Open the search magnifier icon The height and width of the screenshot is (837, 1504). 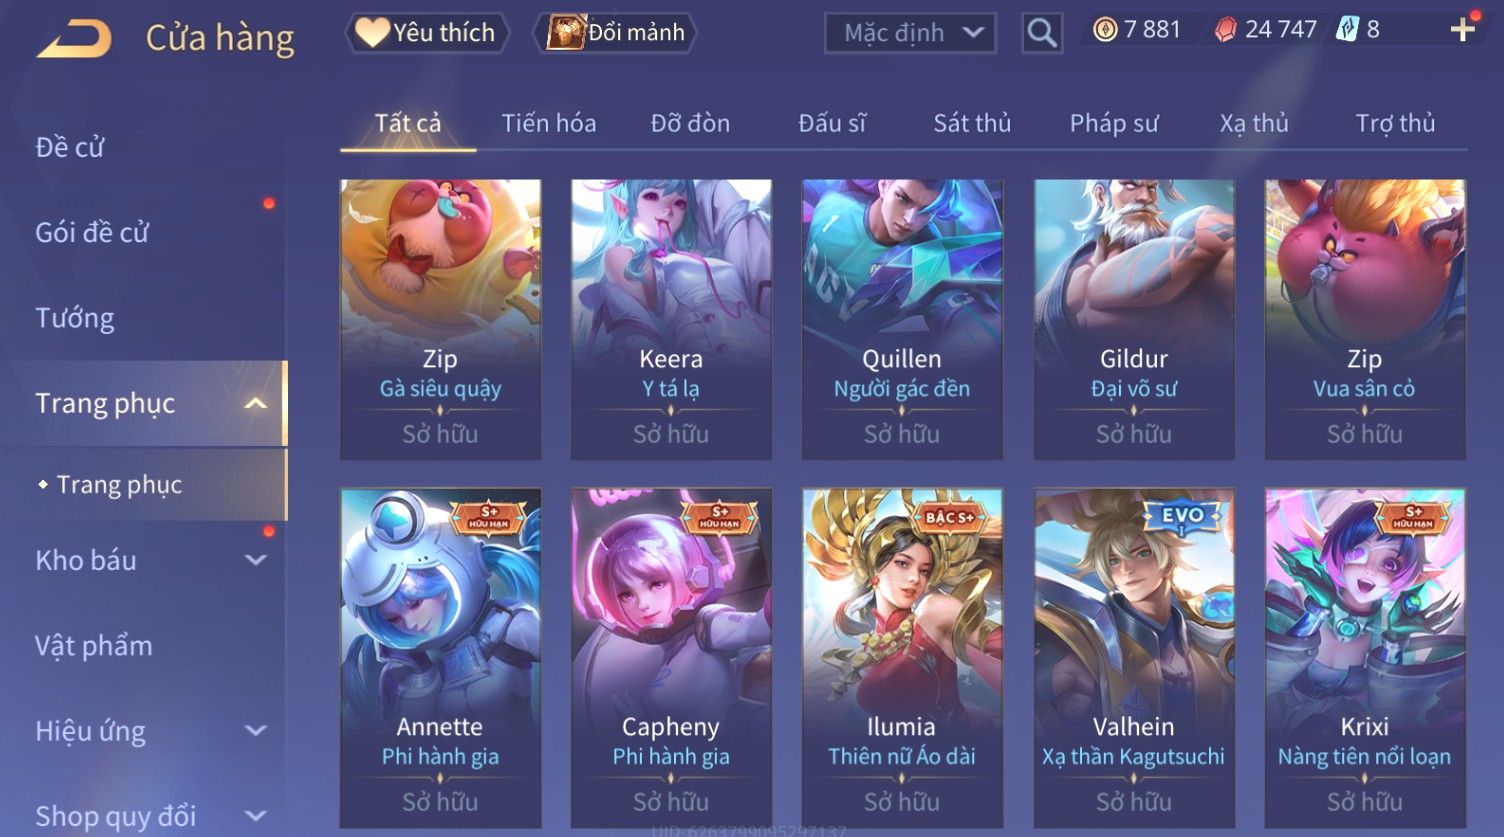(1041, 33)
